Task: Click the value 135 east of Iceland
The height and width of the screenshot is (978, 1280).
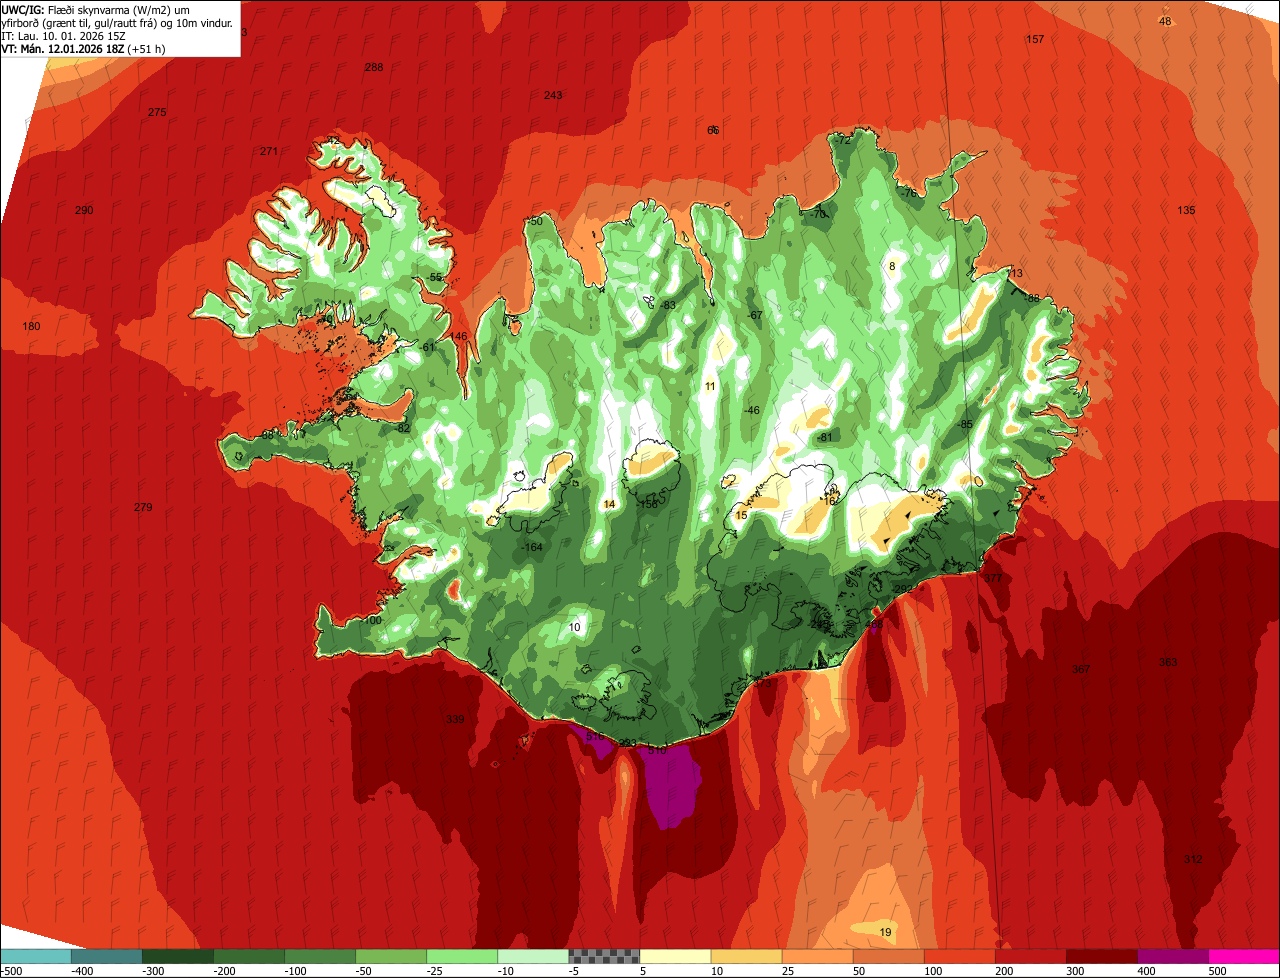Action: tap(1186, 210)
